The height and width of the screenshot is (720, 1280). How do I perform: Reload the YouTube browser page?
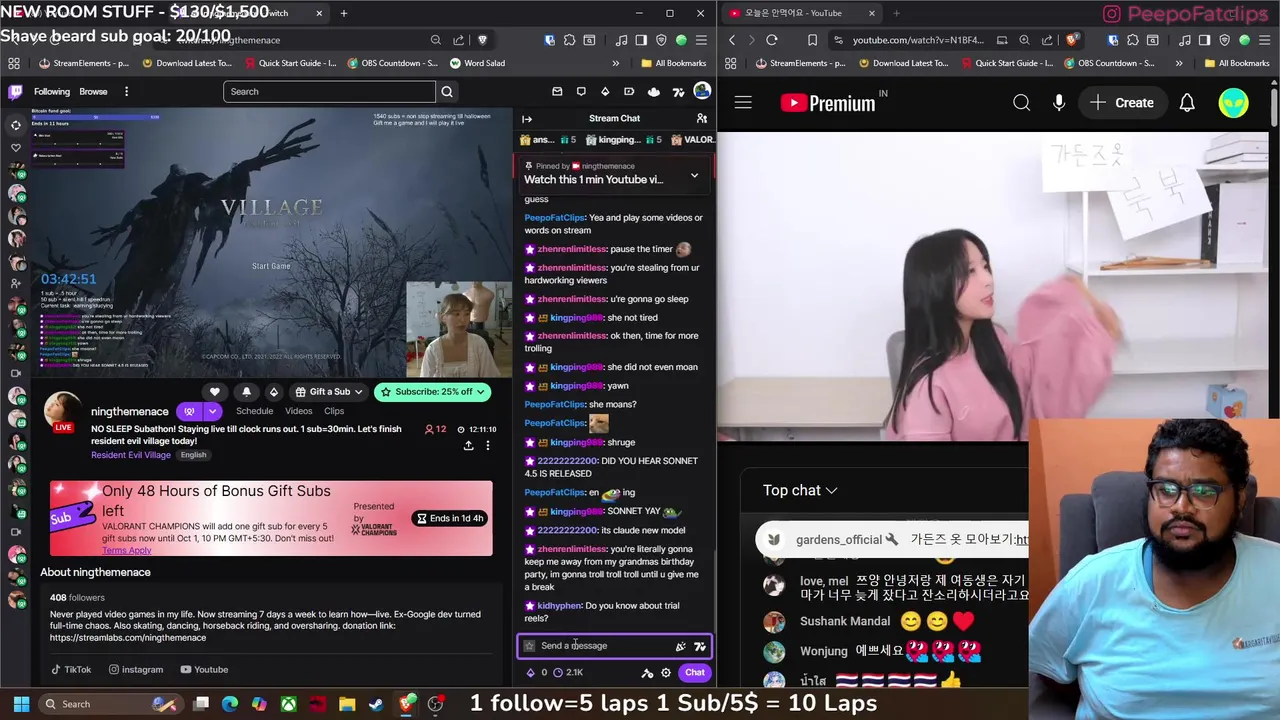click(x=772, y=40)
